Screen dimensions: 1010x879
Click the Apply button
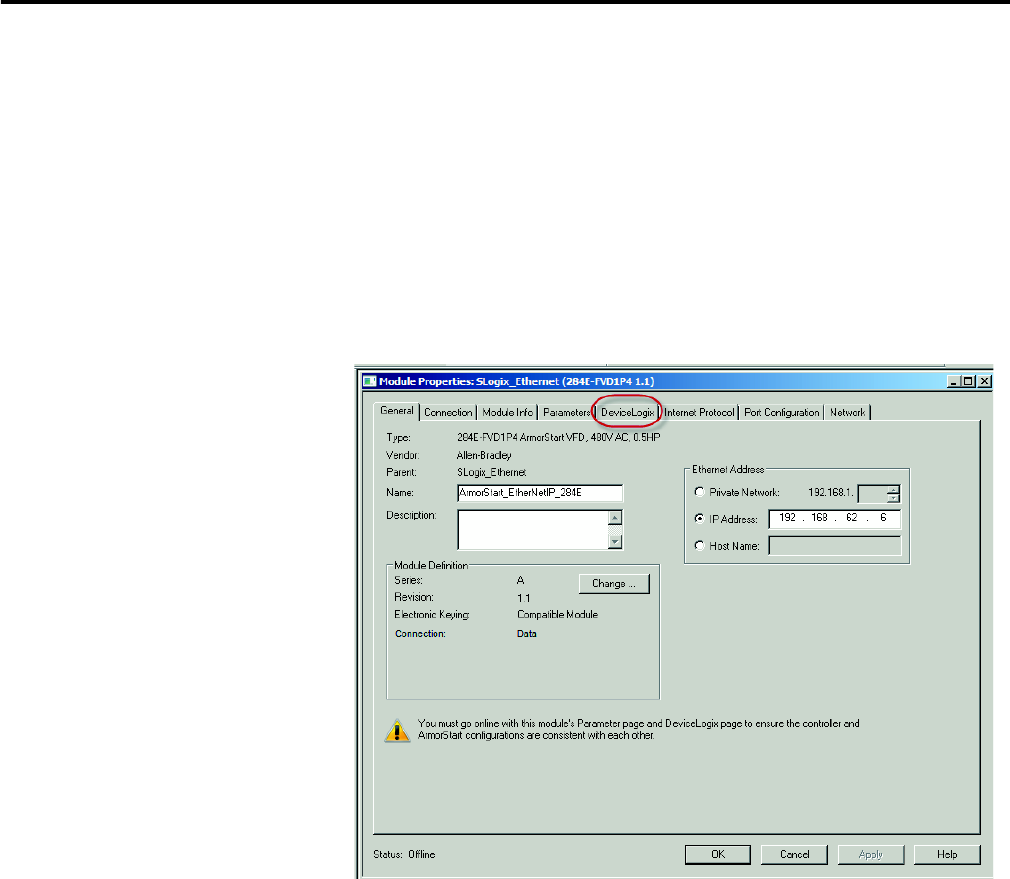tap(871, 855)
